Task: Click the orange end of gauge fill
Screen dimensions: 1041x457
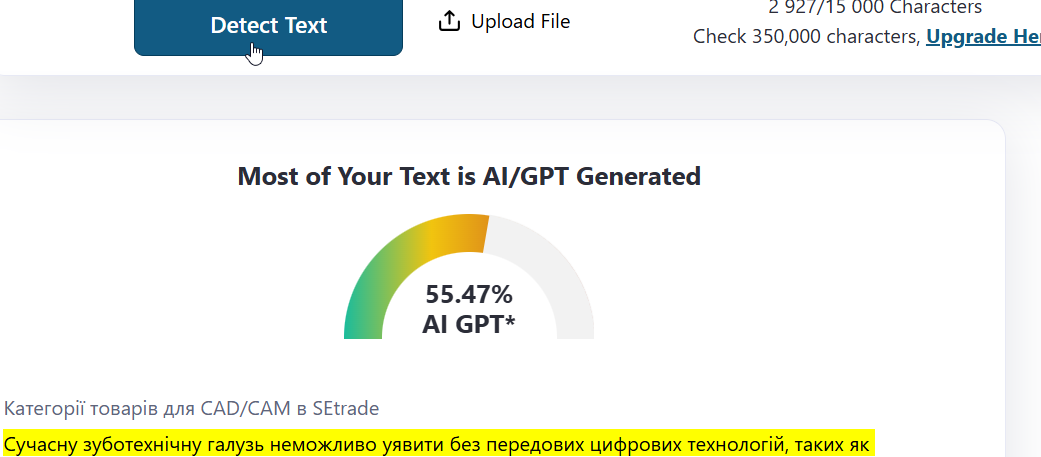Action: tap(472, 233)
